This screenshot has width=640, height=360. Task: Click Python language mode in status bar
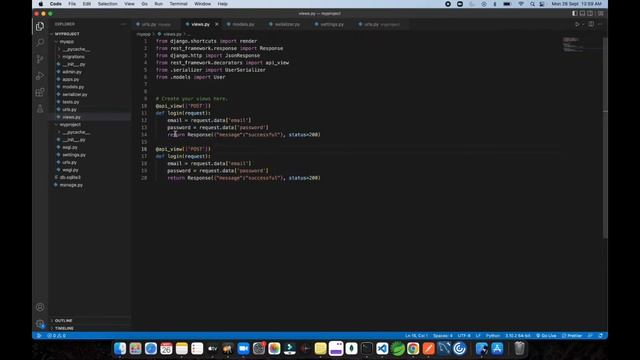pyautogui.click(x=493, y=336)
